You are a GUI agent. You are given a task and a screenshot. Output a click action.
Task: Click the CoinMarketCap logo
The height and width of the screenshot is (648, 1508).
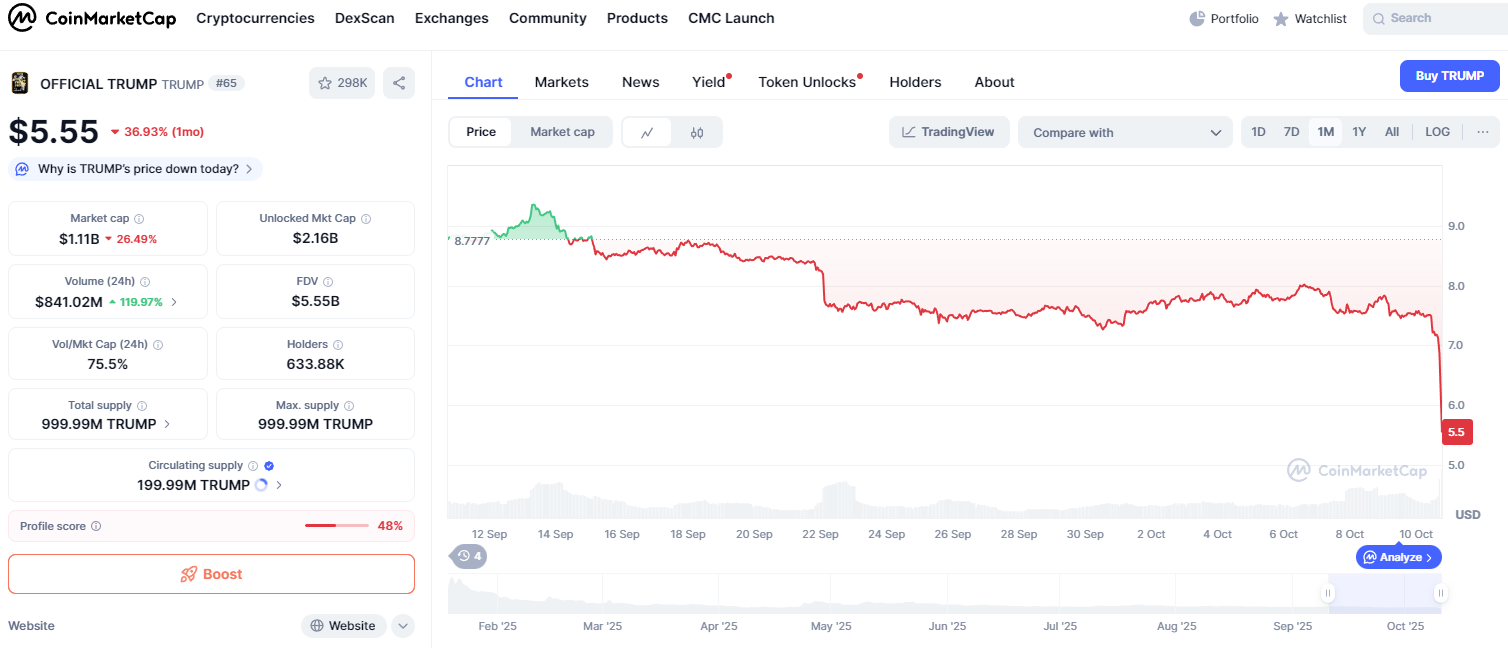click(92, 18)
